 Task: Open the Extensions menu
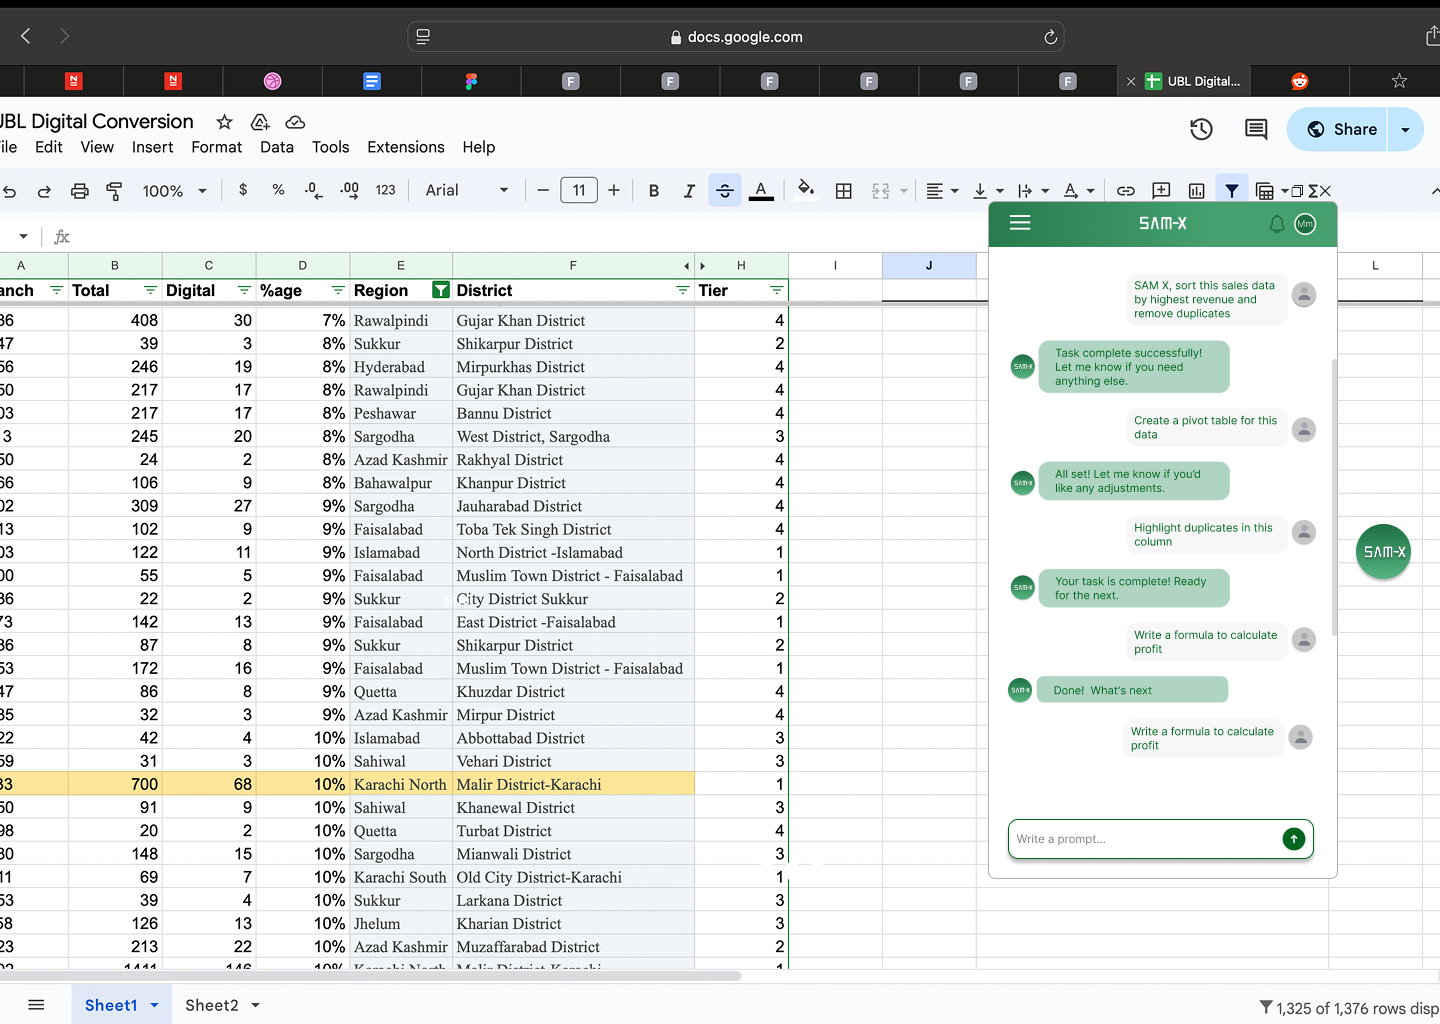[x=405, y=147]
